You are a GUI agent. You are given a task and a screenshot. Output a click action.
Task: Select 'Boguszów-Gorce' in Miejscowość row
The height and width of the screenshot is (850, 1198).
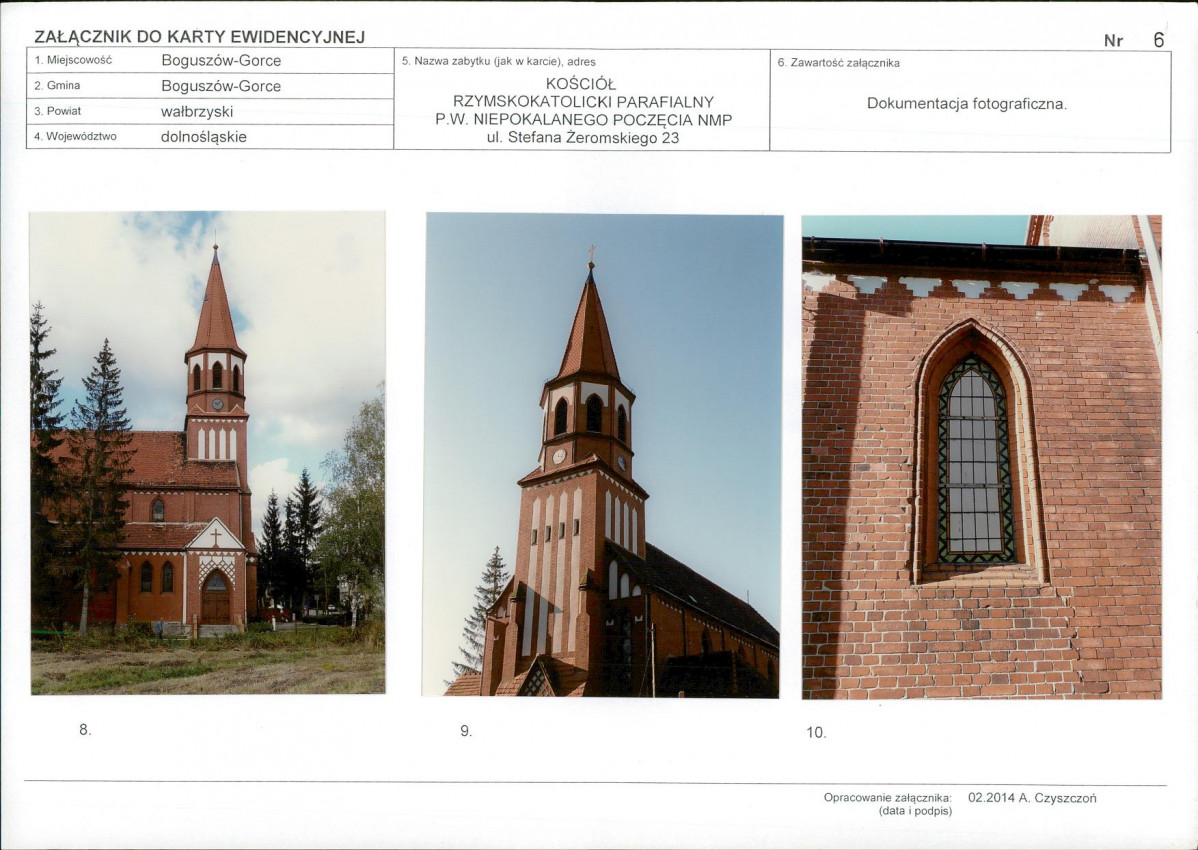click(x=221, y=60)
